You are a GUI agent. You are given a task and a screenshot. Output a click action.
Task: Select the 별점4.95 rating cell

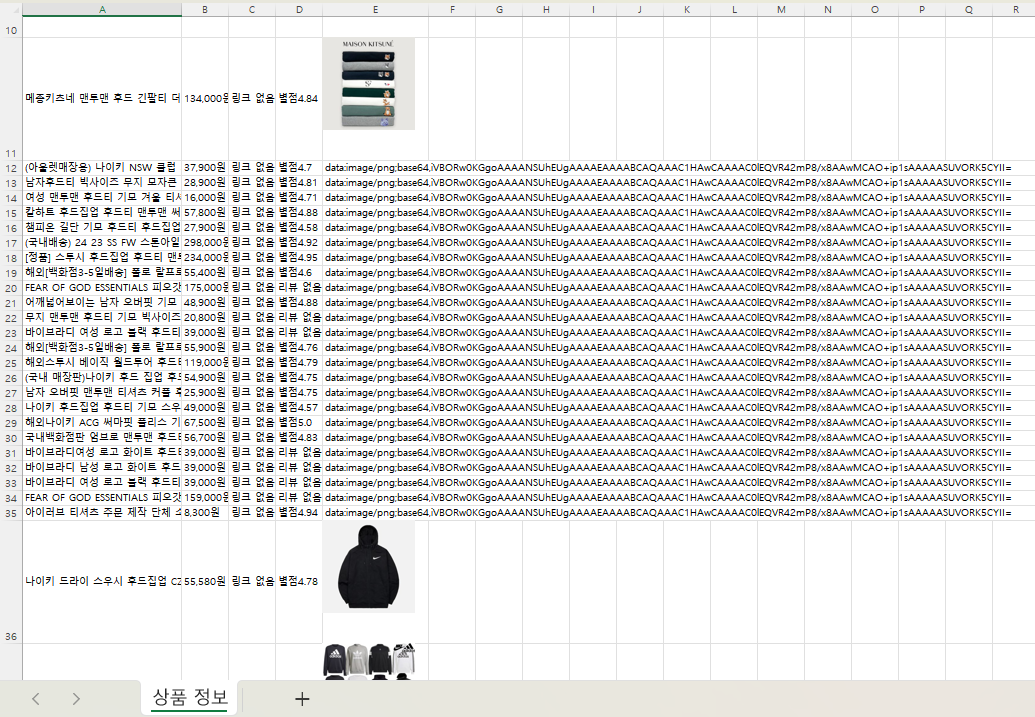point(299,257)
